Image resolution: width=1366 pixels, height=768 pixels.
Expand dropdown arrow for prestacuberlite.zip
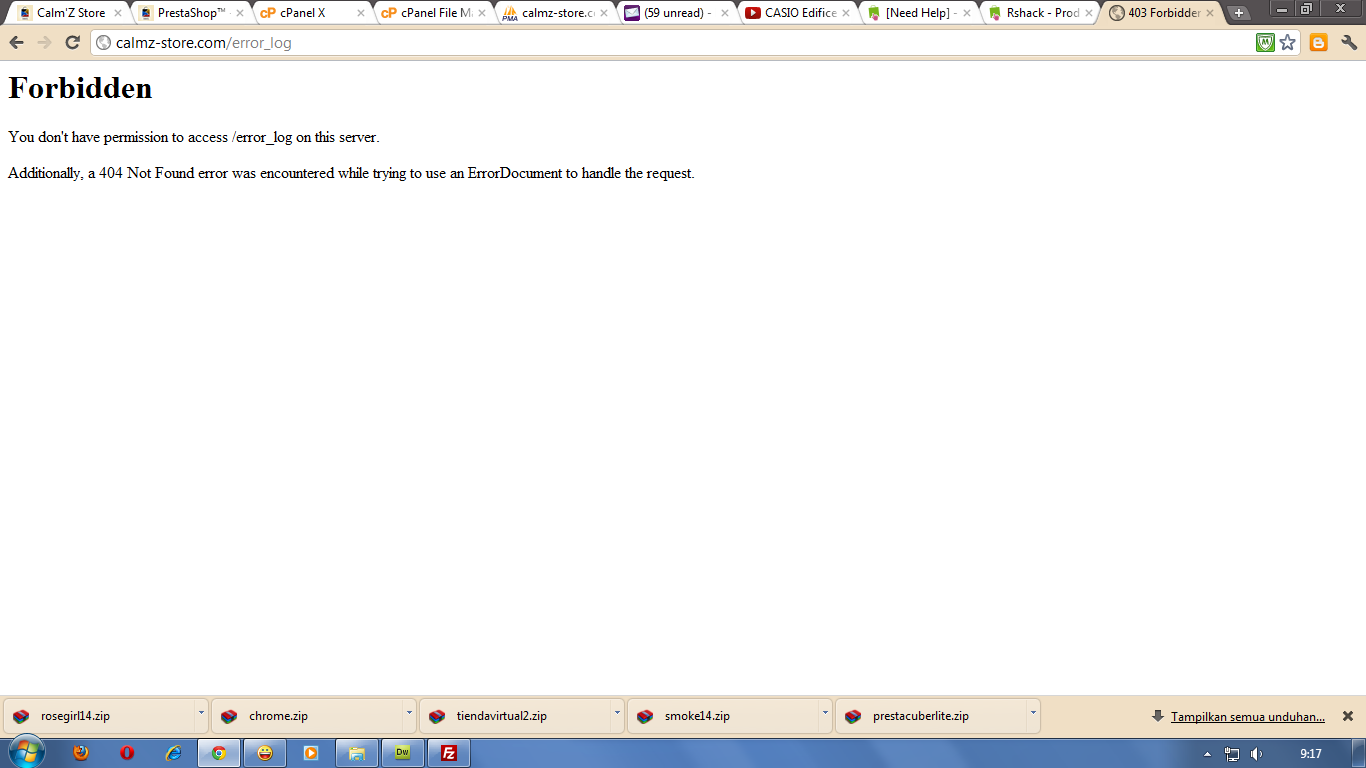(1033, 716)
